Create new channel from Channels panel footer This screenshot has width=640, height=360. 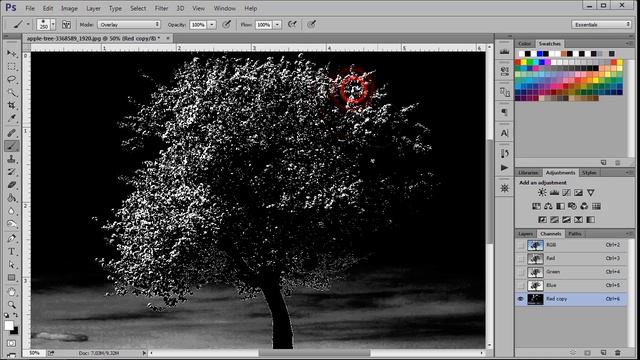click(603, 352)
